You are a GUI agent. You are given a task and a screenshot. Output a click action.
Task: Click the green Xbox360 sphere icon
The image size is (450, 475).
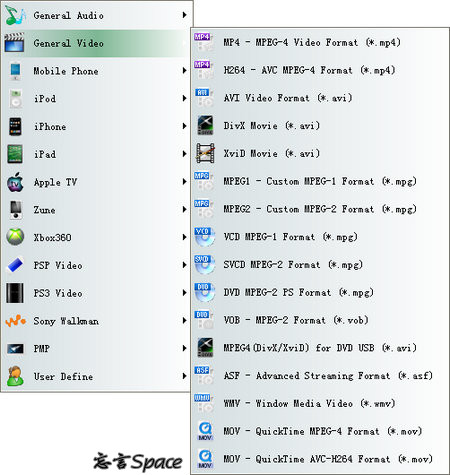15,237
